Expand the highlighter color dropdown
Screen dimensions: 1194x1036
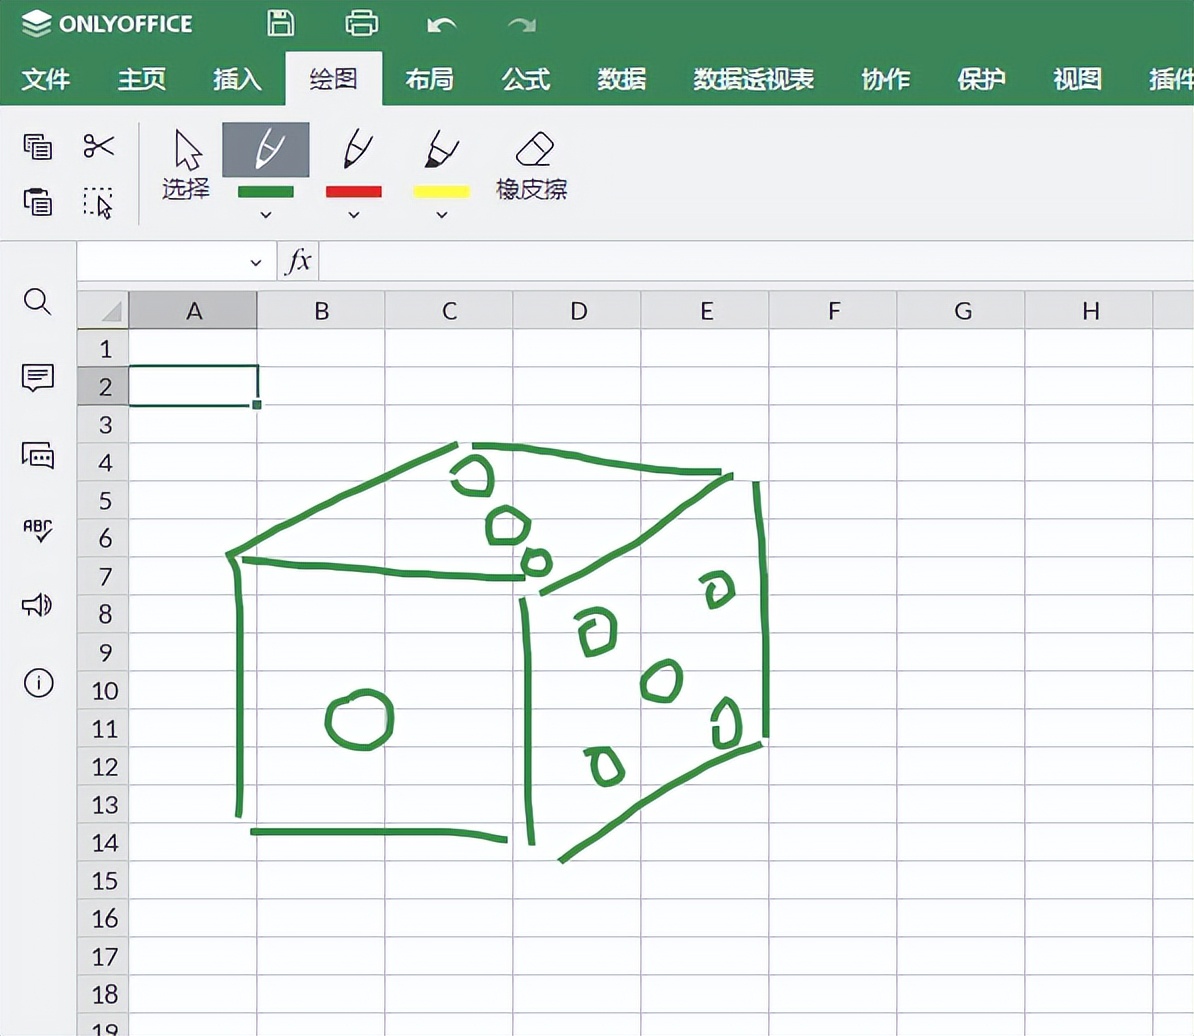click(x=440, y=213)
